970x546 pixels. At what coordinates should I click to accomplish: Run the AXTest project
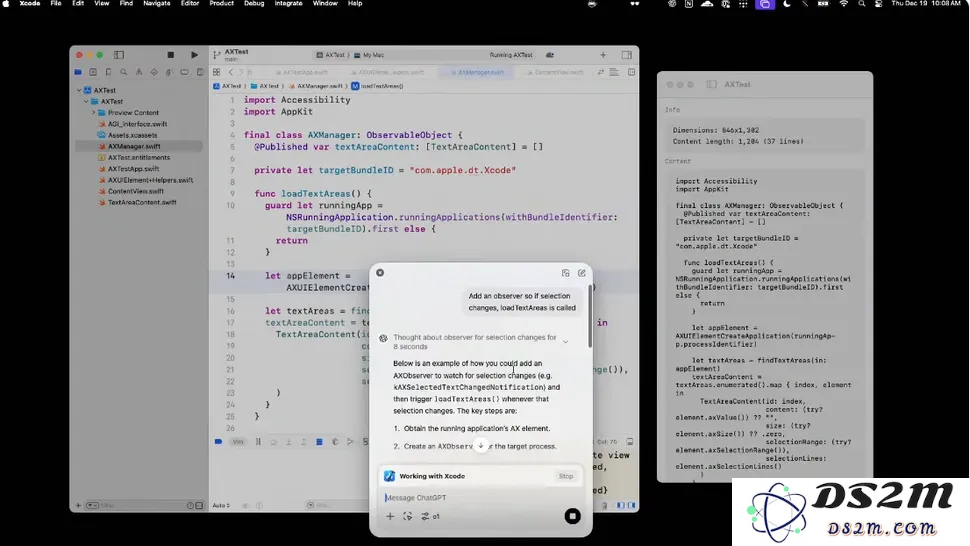(194, 55)
